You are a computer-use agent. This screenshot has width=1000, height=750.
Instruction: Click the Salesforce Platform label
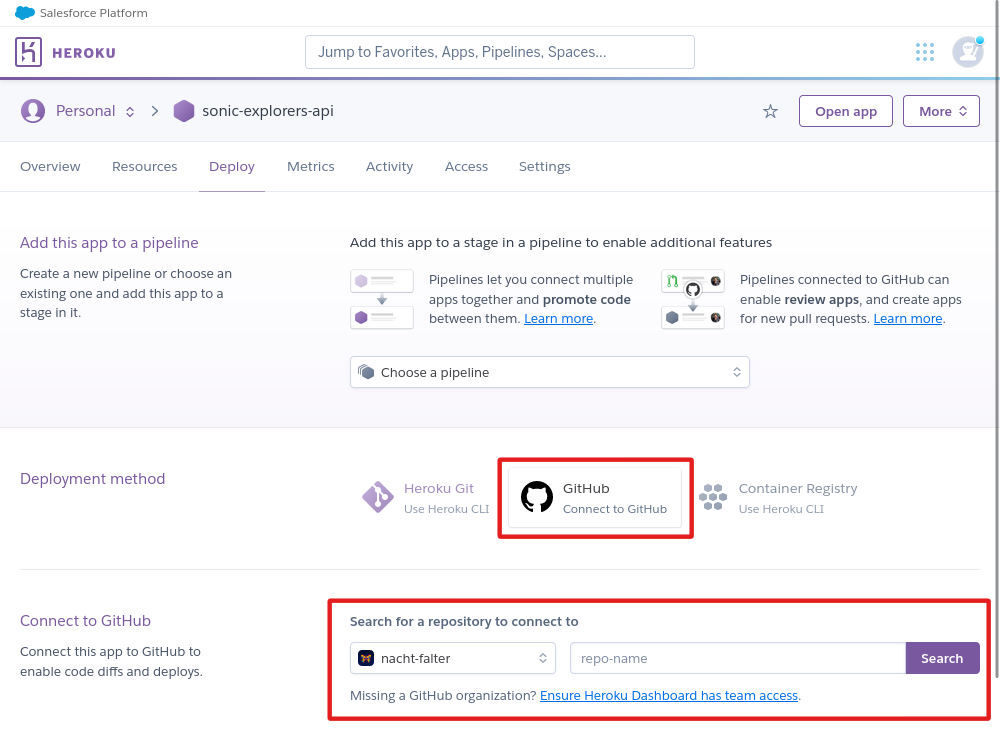(94, 13)
